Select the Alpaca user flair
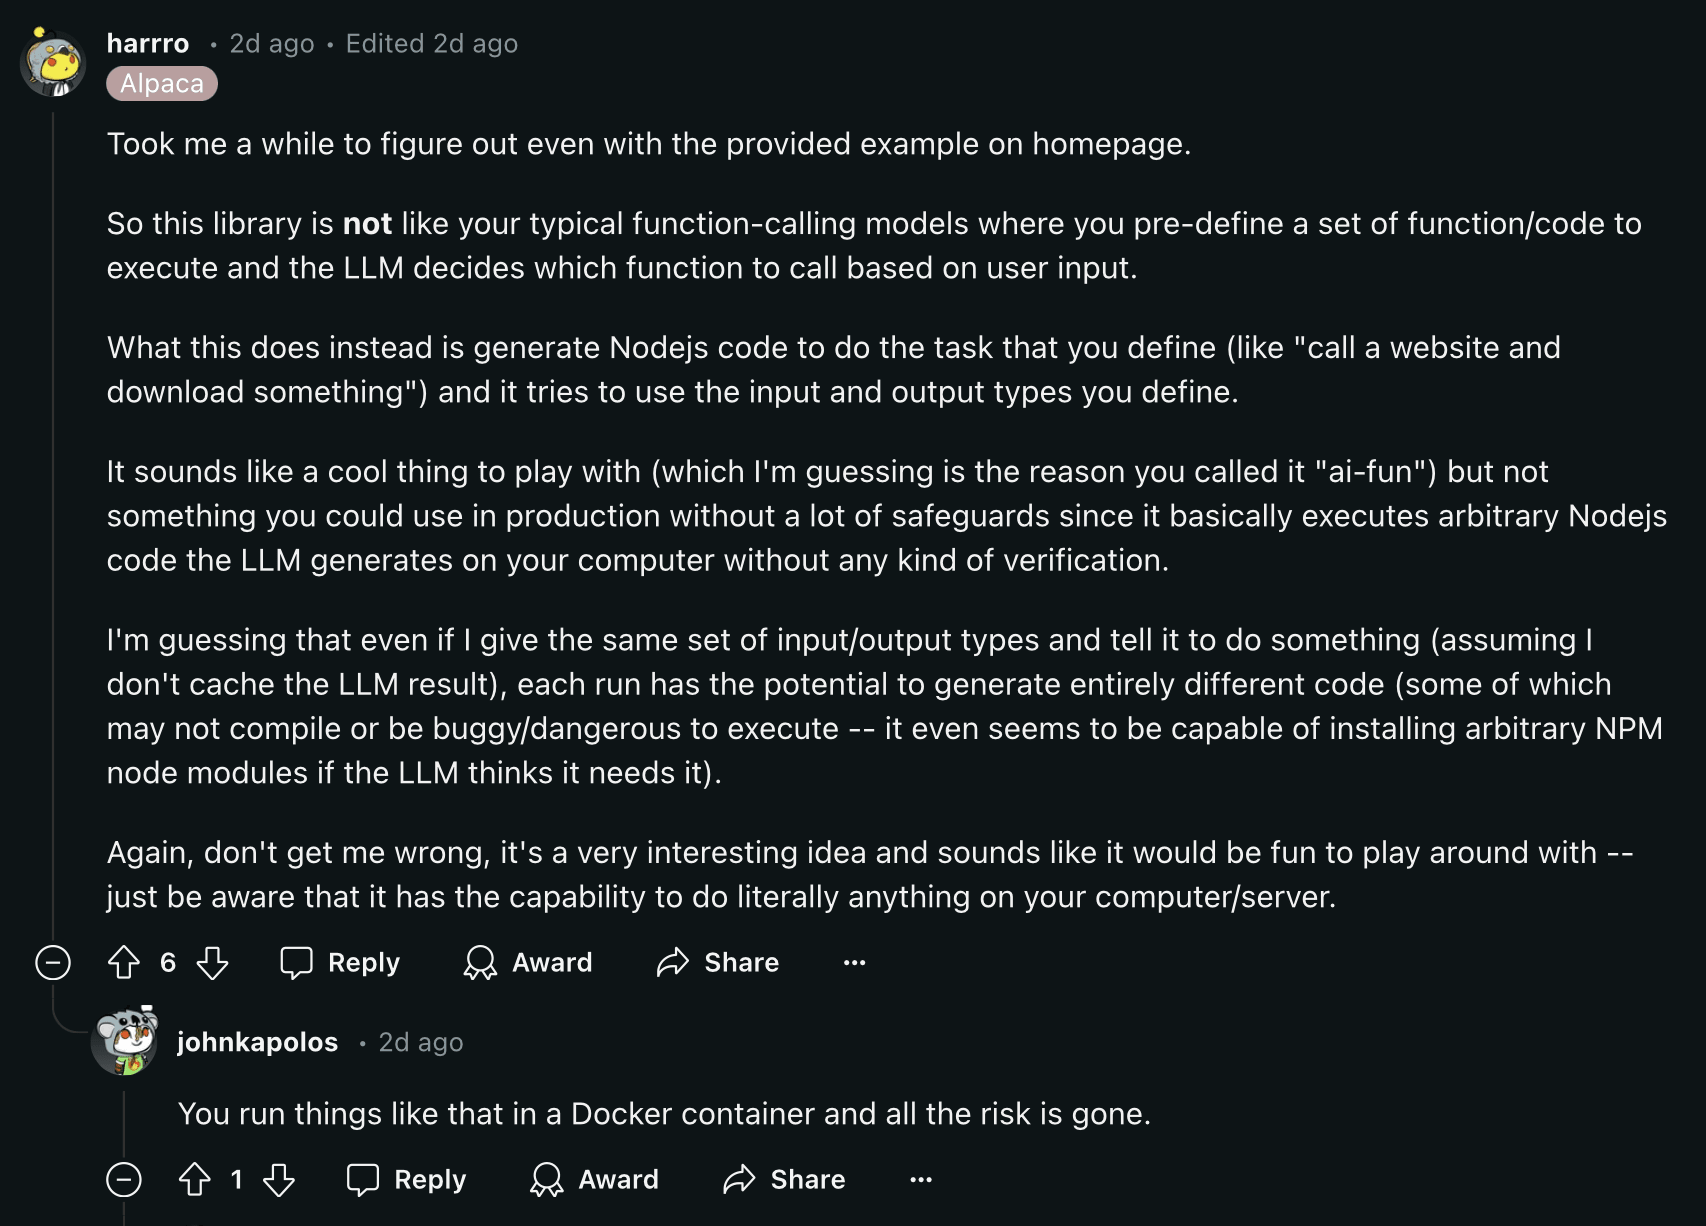This screenshot has height=1226, width=1706. click(162, 83)
